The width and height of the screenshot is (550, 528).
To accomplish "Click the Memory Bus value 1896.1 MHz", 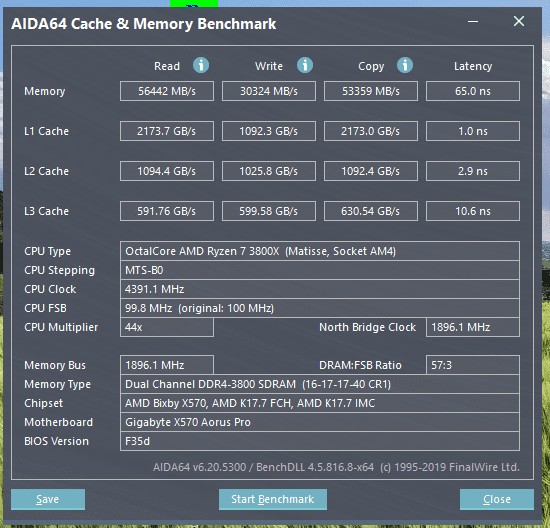I will 167,365.
